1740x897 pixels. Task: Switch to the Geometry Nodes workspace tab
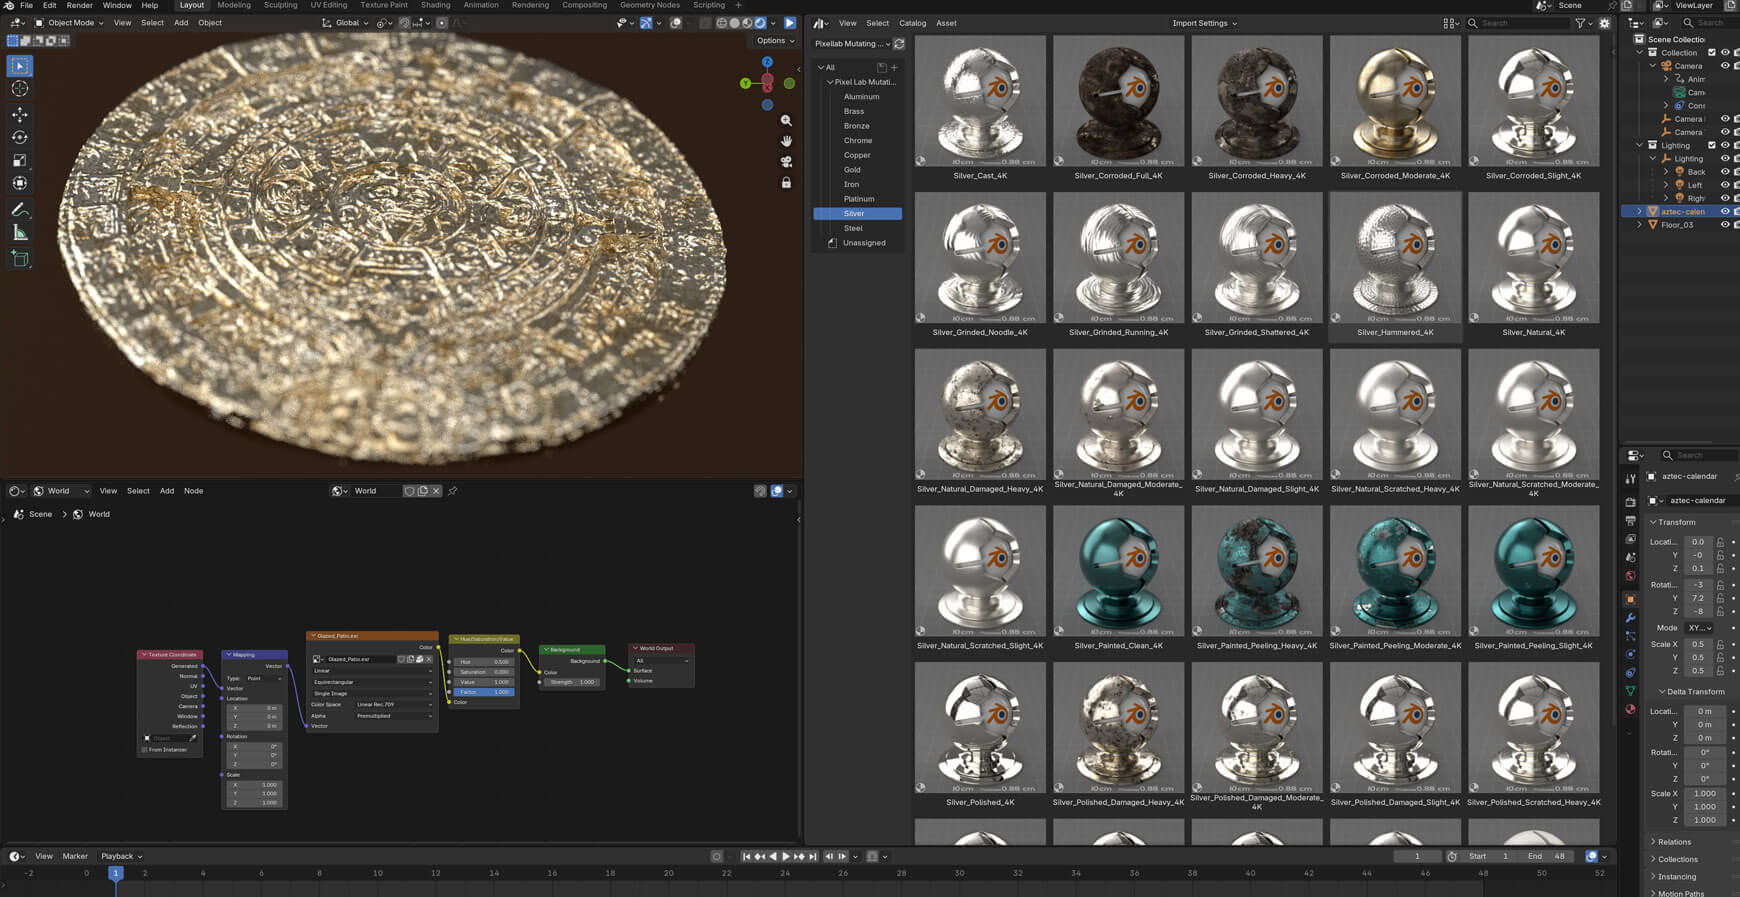[650, 5]
